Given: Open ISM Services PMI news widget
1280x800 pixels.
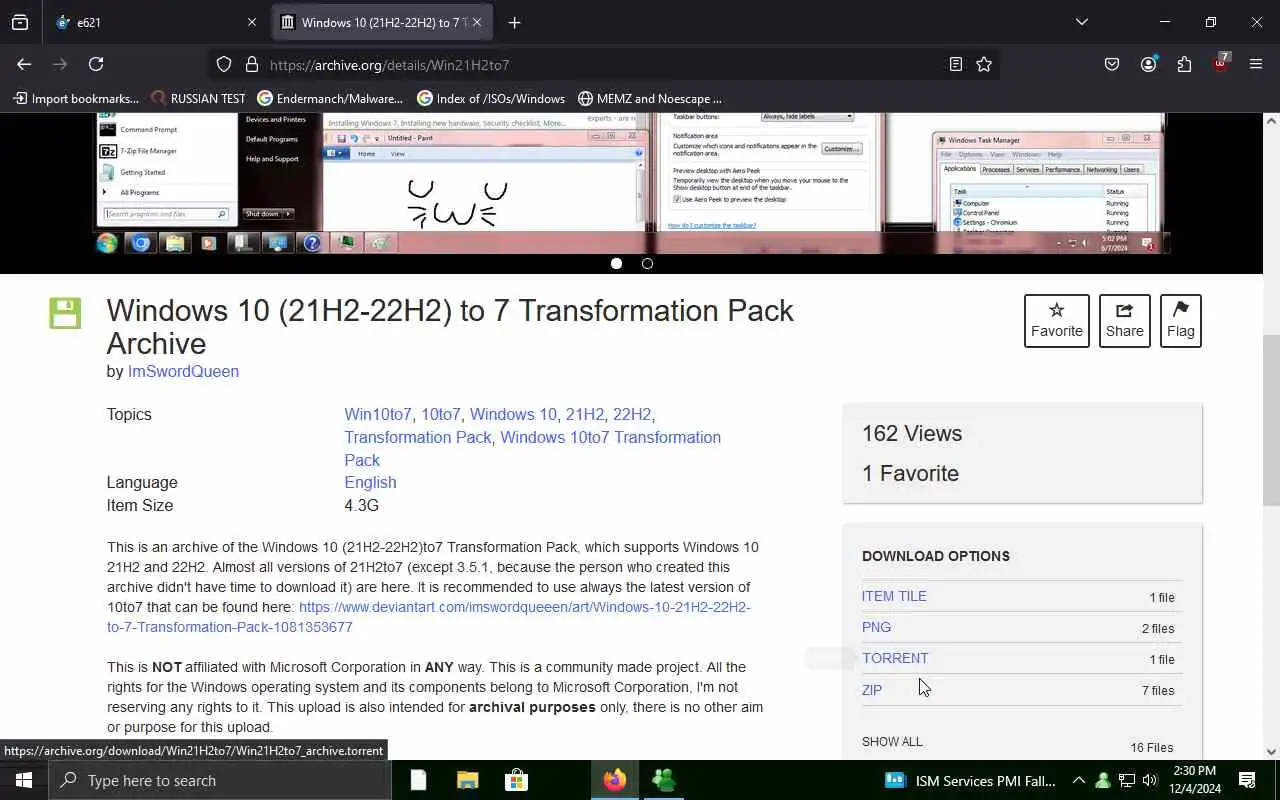Looking at the screenshot, I should (x=970, y=780).
